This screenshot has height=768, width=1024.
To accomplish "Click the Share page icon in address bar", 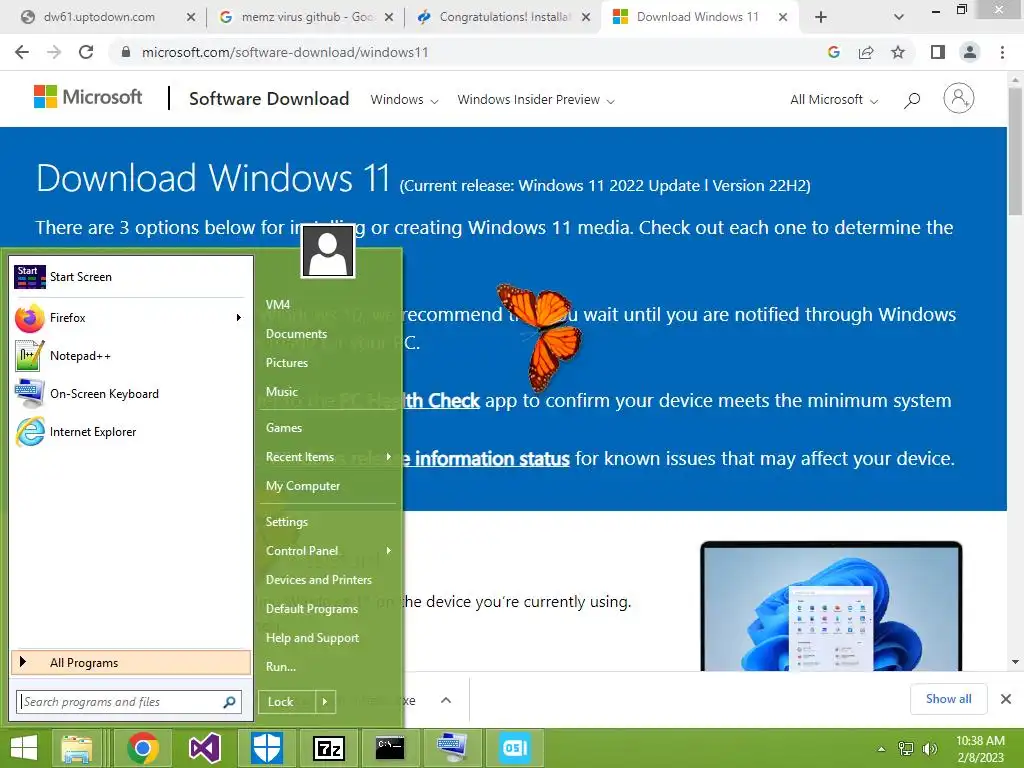I will coord(866,52).
